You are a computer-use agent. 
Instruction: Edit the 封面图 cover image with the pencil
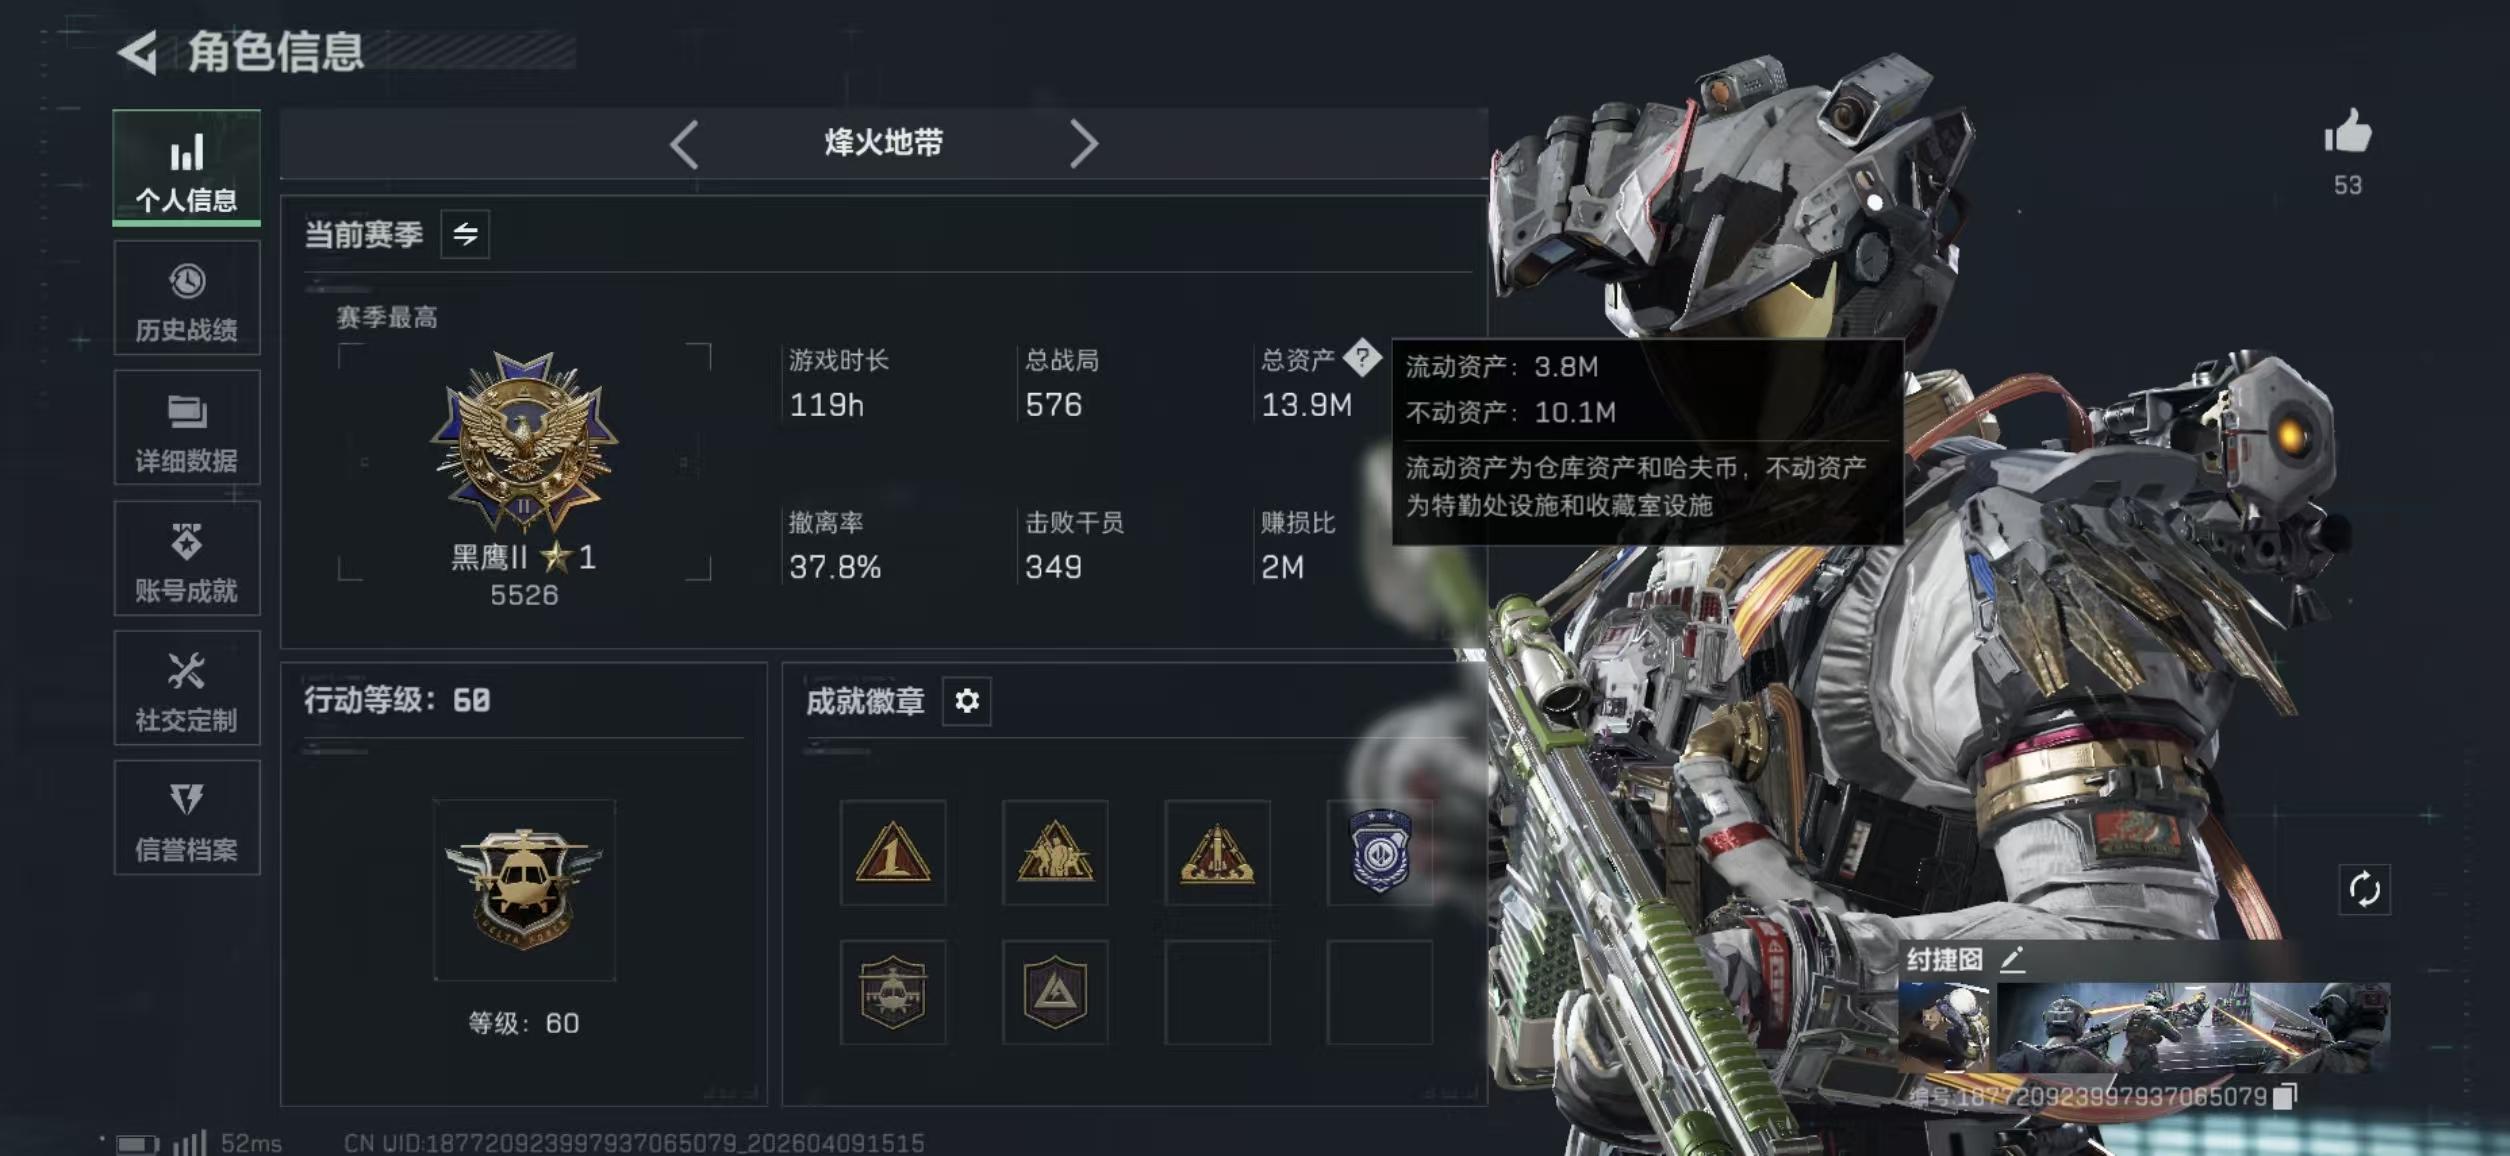pyautogui.click(x=2013, y=959)
